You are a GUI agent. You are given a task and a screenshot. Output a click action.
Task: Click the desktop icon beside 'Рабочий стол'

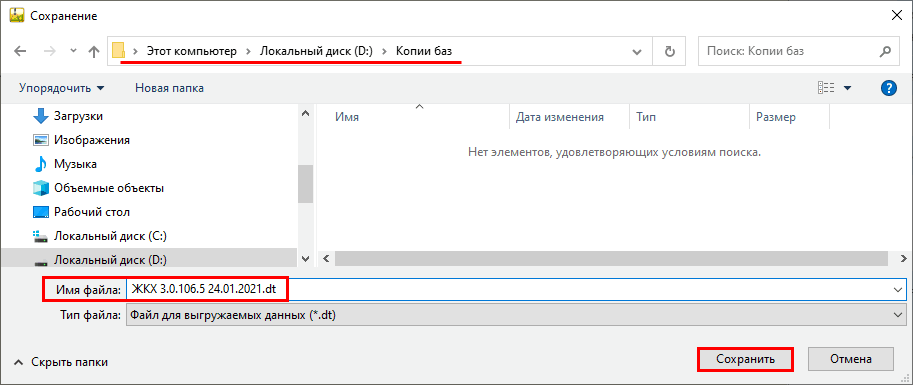[41, 212]
